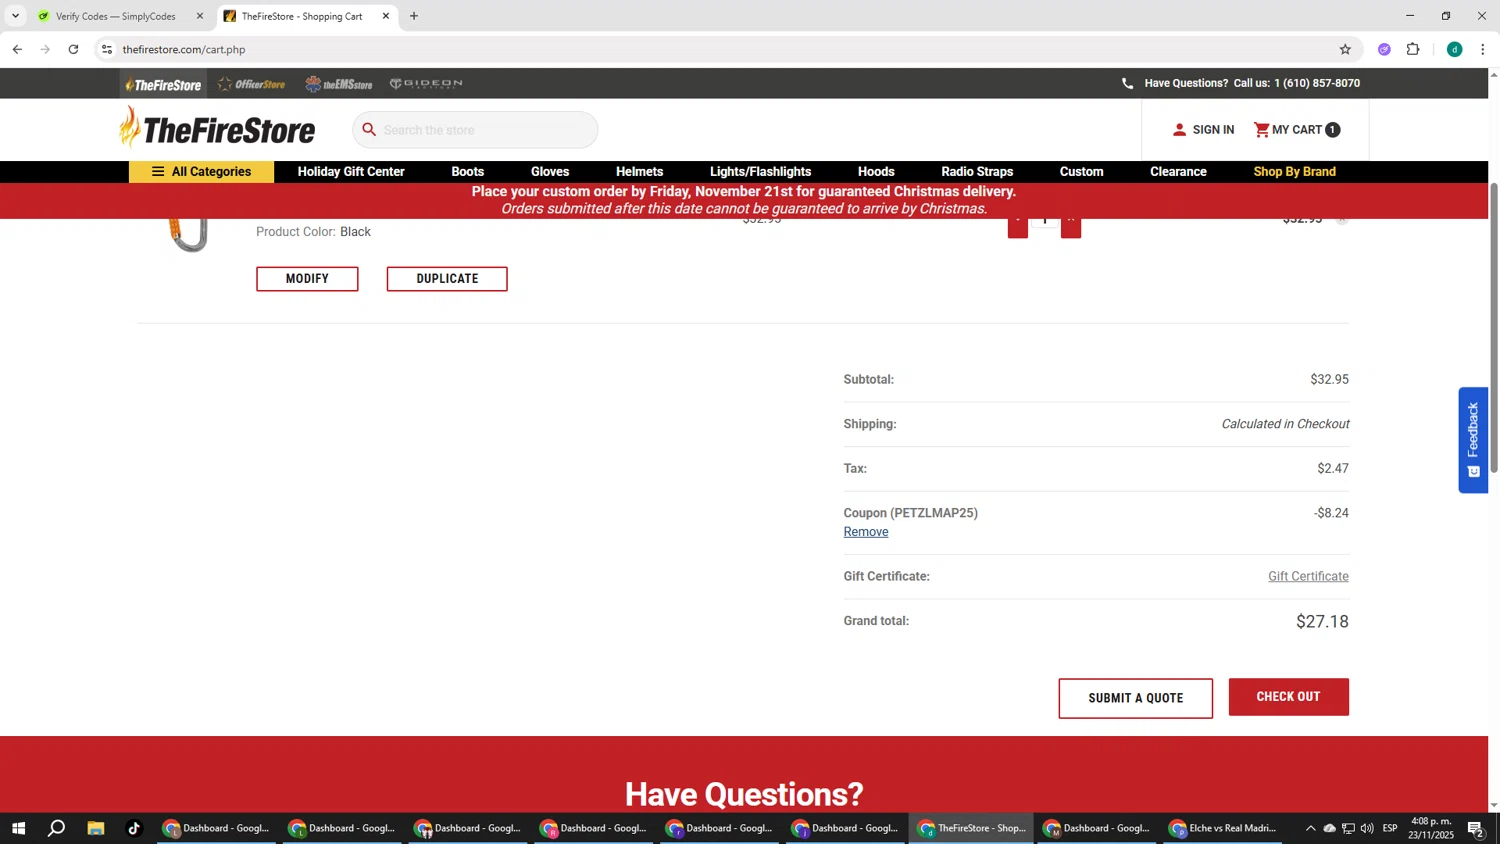The height and width of the screenshot is (844, 1500).
Task: Click the Tax amount $2.47
Action: click(1333, 469)
